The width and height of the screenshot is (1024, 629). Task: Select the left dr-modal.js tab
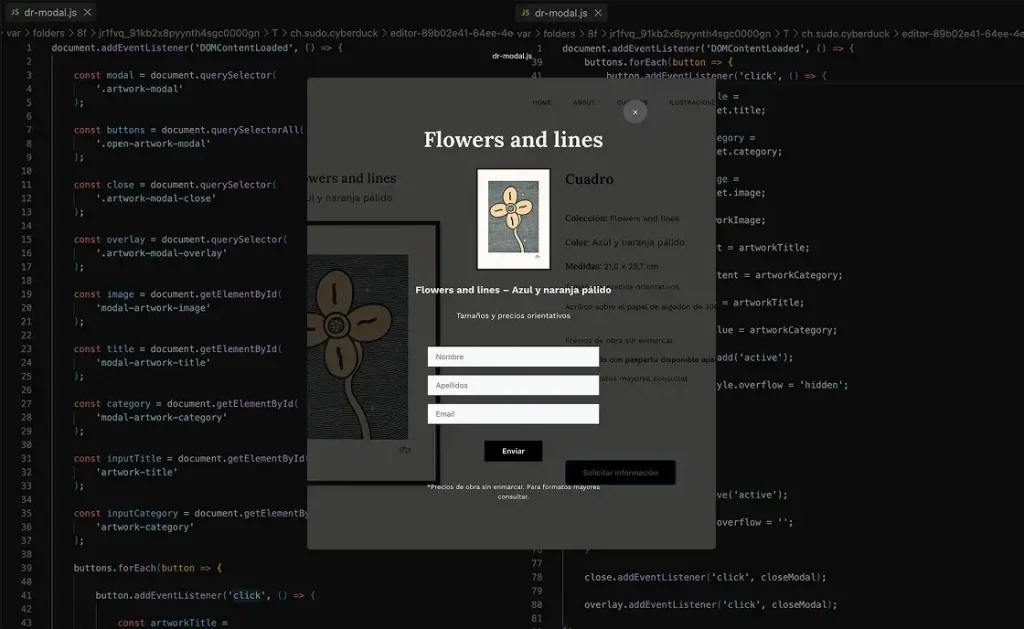coord(50,12)
